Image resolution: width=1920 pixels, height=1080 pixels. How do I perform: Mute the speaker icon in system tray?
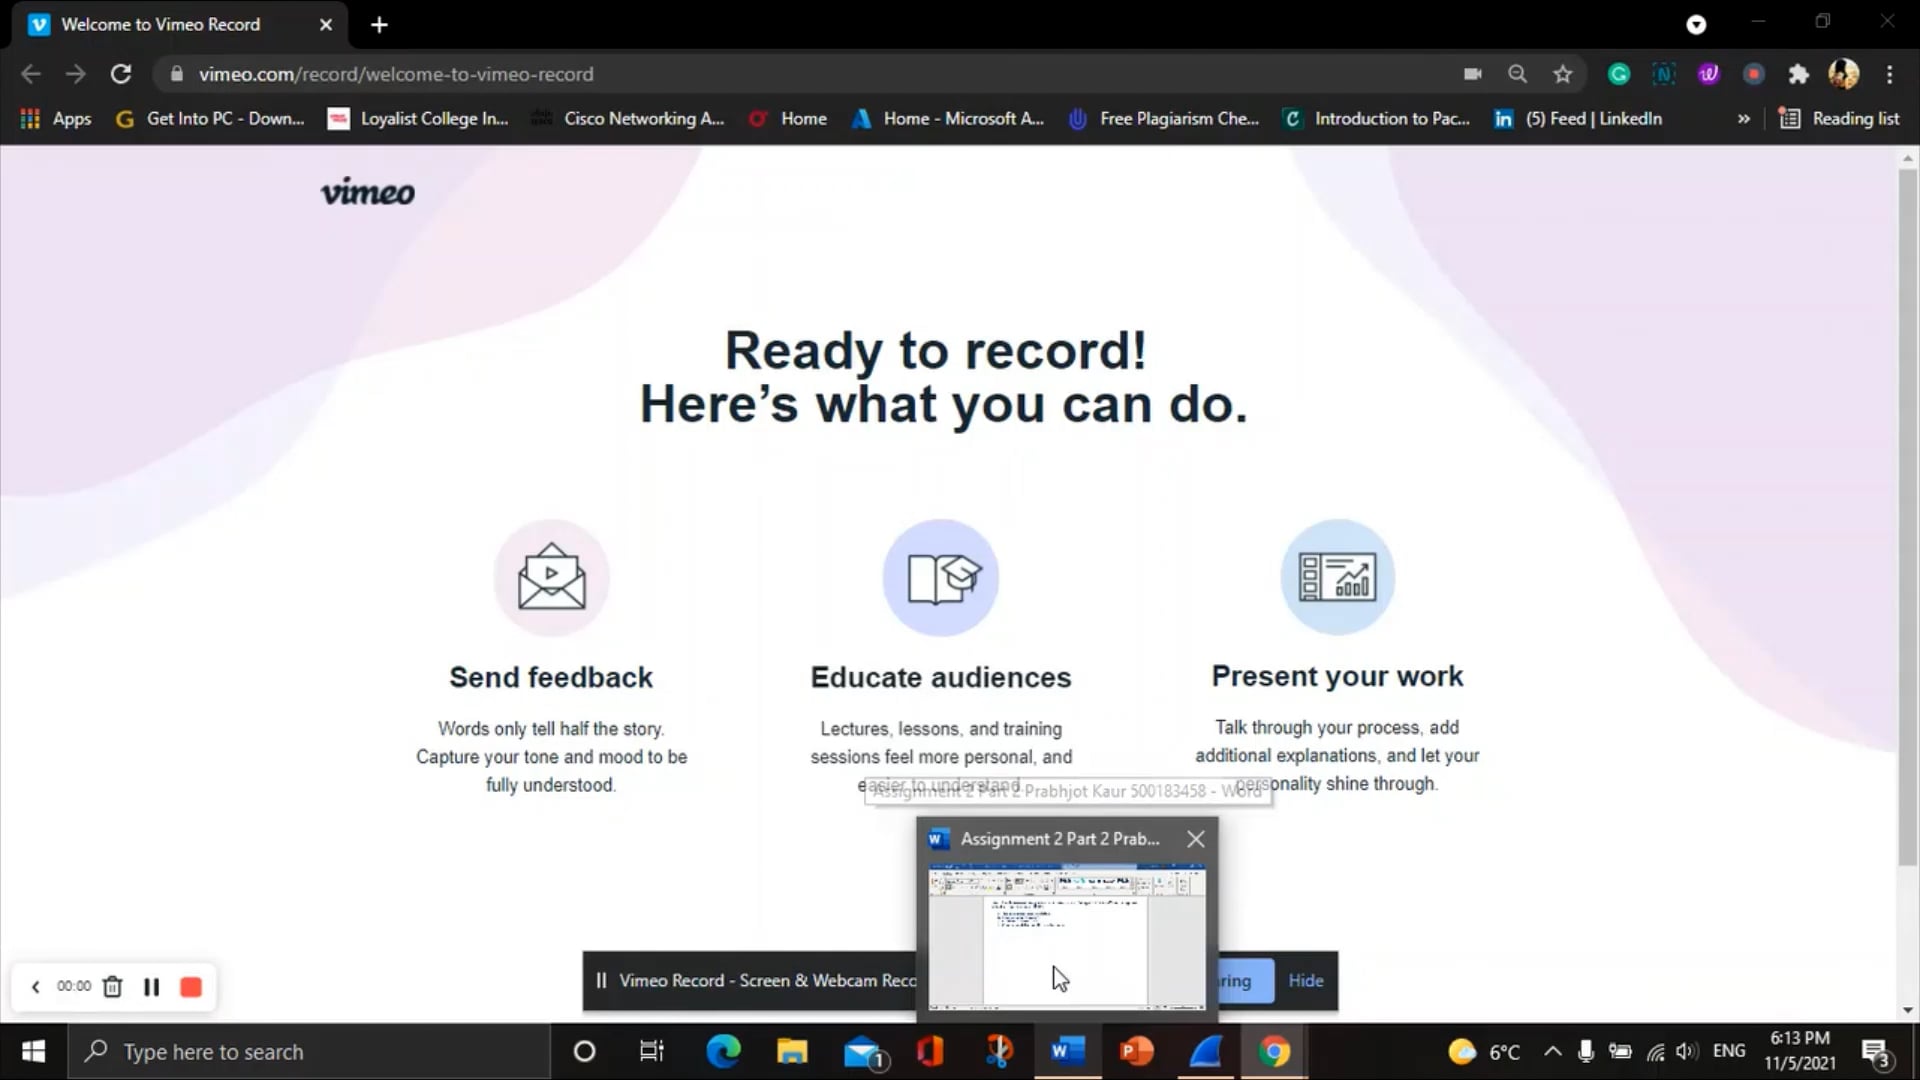point(1688,1051)
